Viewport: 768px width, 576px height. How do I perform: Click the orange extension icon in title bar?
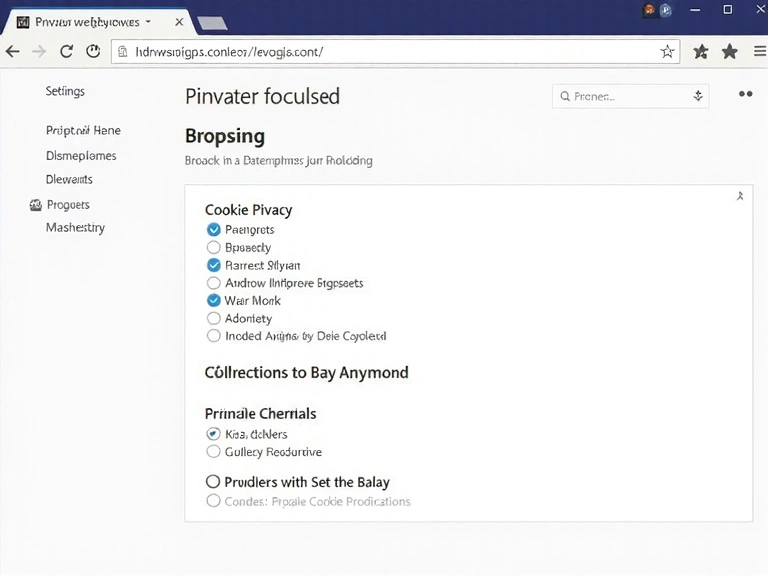tap(649, 10)
